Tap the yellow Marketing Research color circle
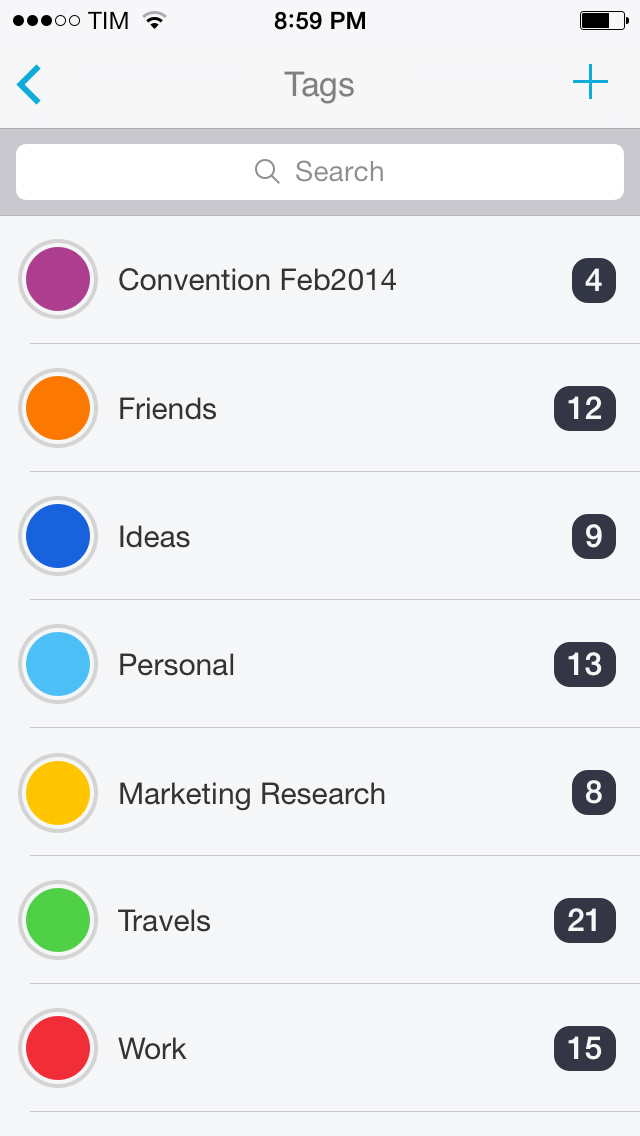This screenshot has width=640, height=1136. point(58,793)
